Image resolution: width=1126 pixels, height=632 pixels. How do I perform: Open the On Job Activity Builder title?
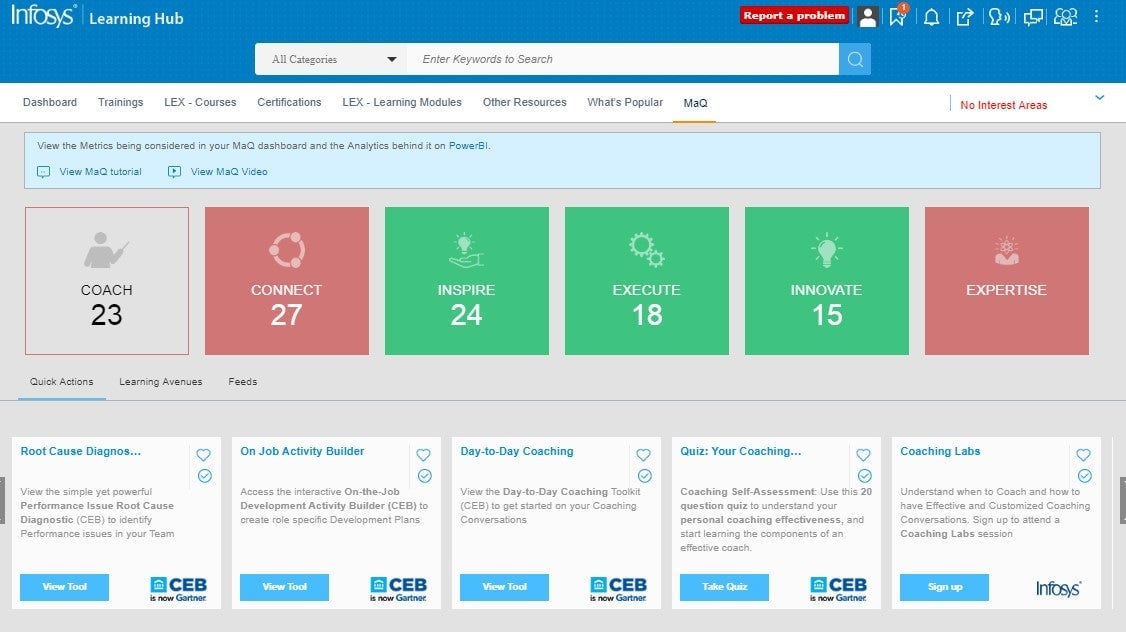pos(302,452)
